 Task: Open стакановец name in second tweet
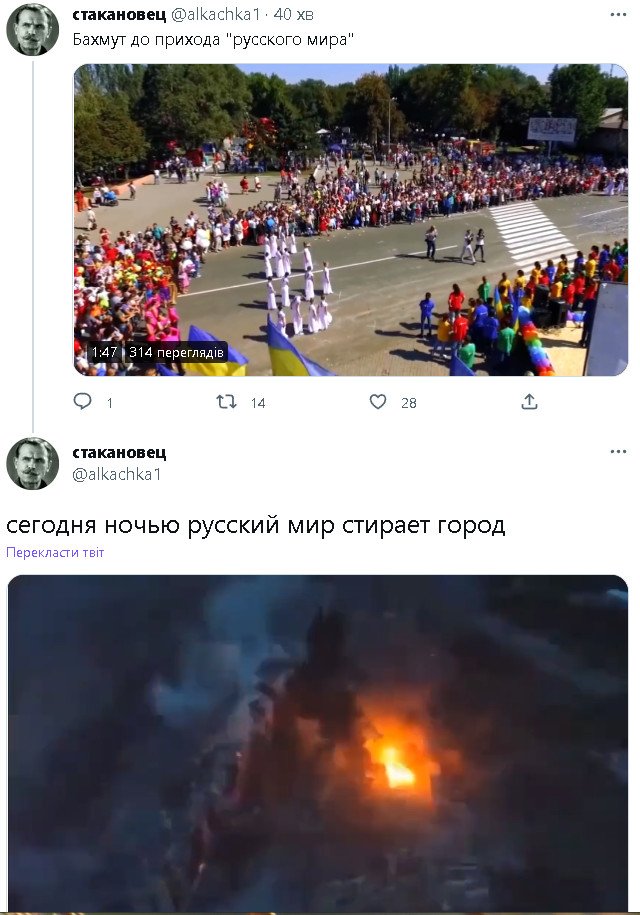click(x=119, y=452)
